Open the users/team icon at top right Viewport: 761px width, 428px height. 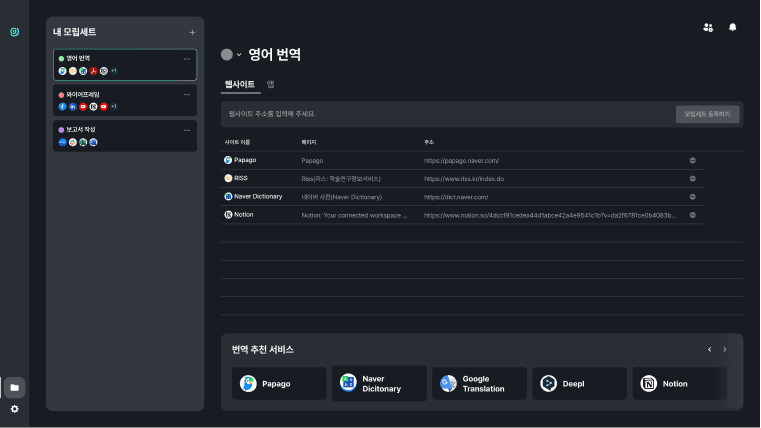(x=708, y=28)
